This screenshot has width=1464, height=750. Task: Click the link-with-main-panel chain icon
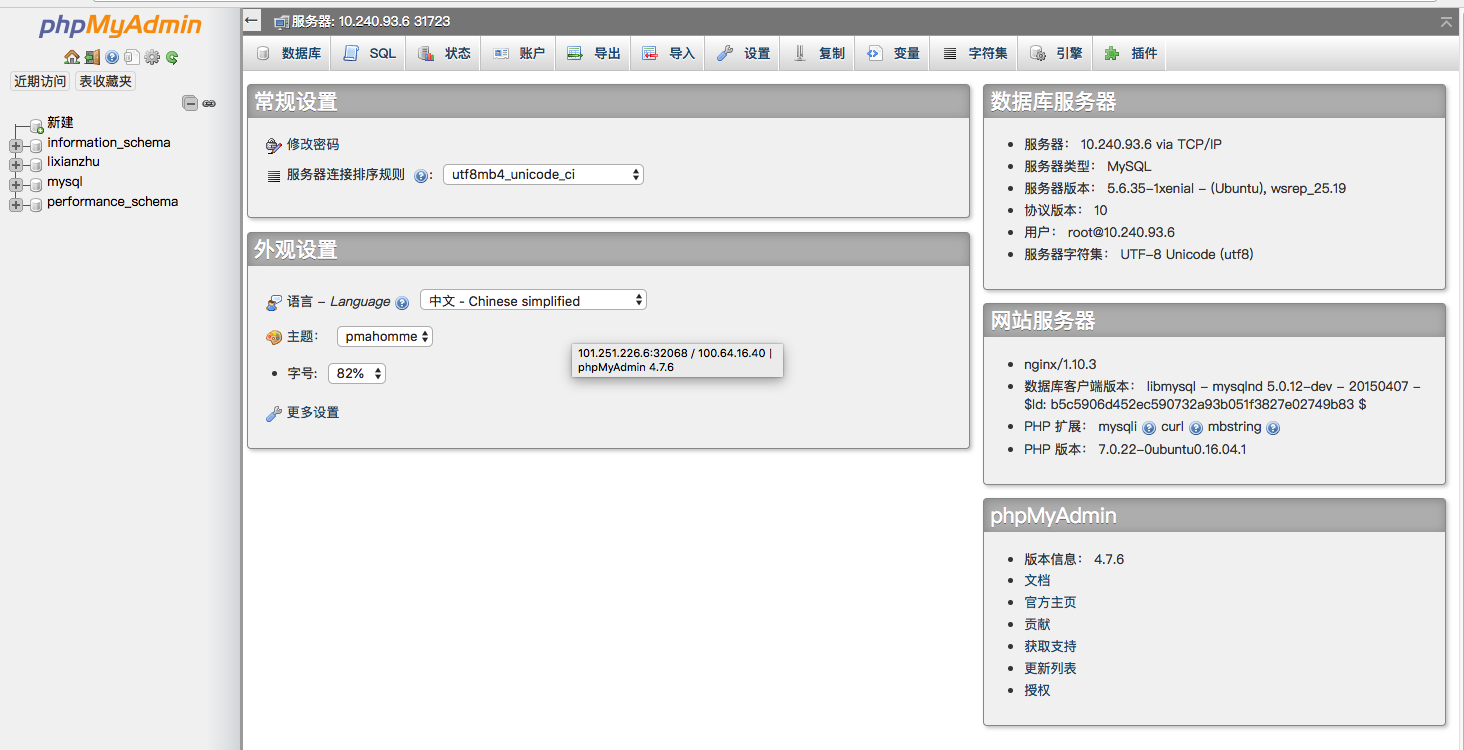pos(209,103)
